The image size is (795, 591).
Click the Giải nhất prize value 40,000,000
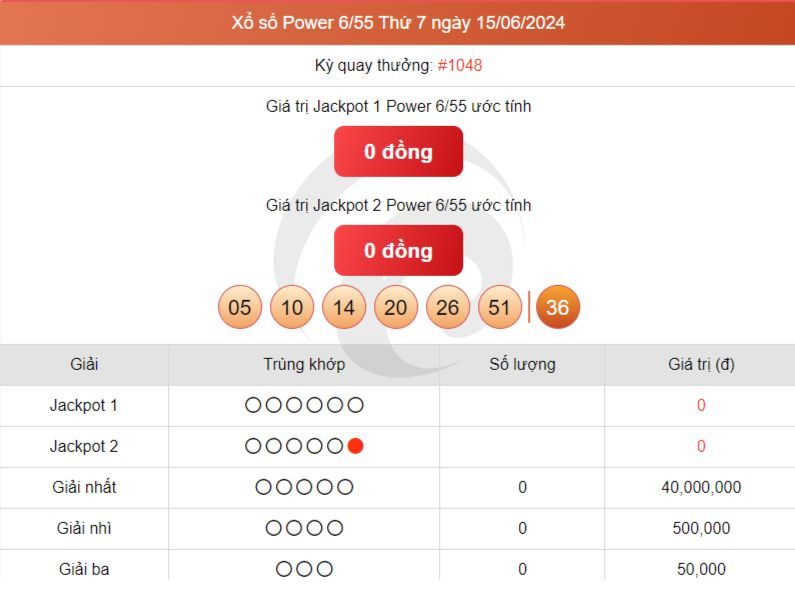(701, 487)
